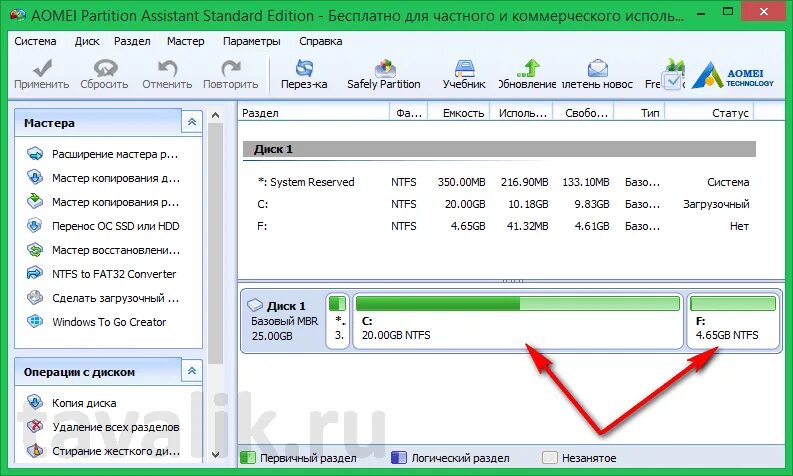
Task: Open the Диск menu
Action: tap(87, 41)
